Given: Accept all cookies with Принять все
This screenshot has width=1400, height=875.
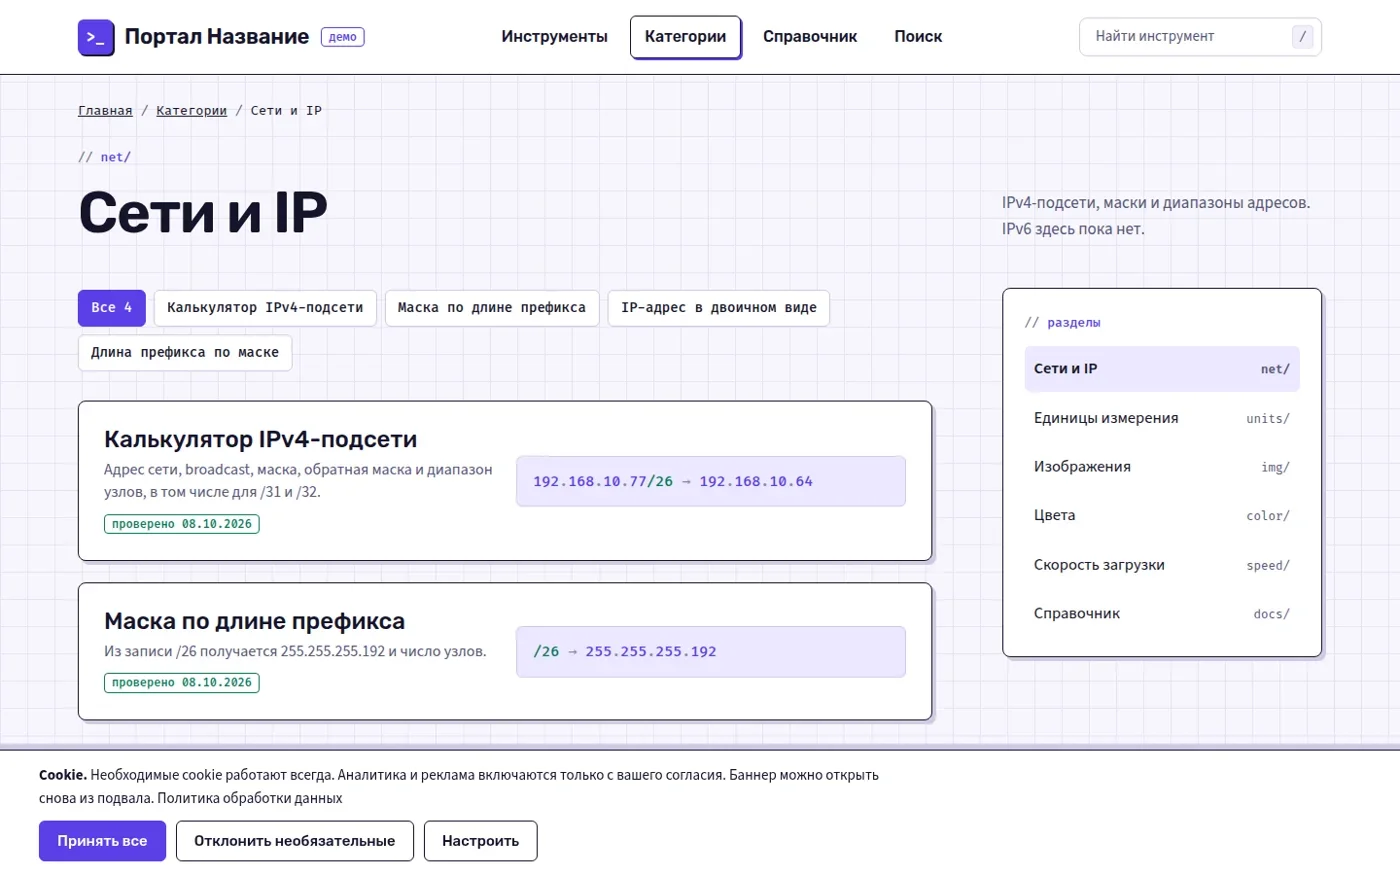Looking at the screenshot, I should [102, 841].
